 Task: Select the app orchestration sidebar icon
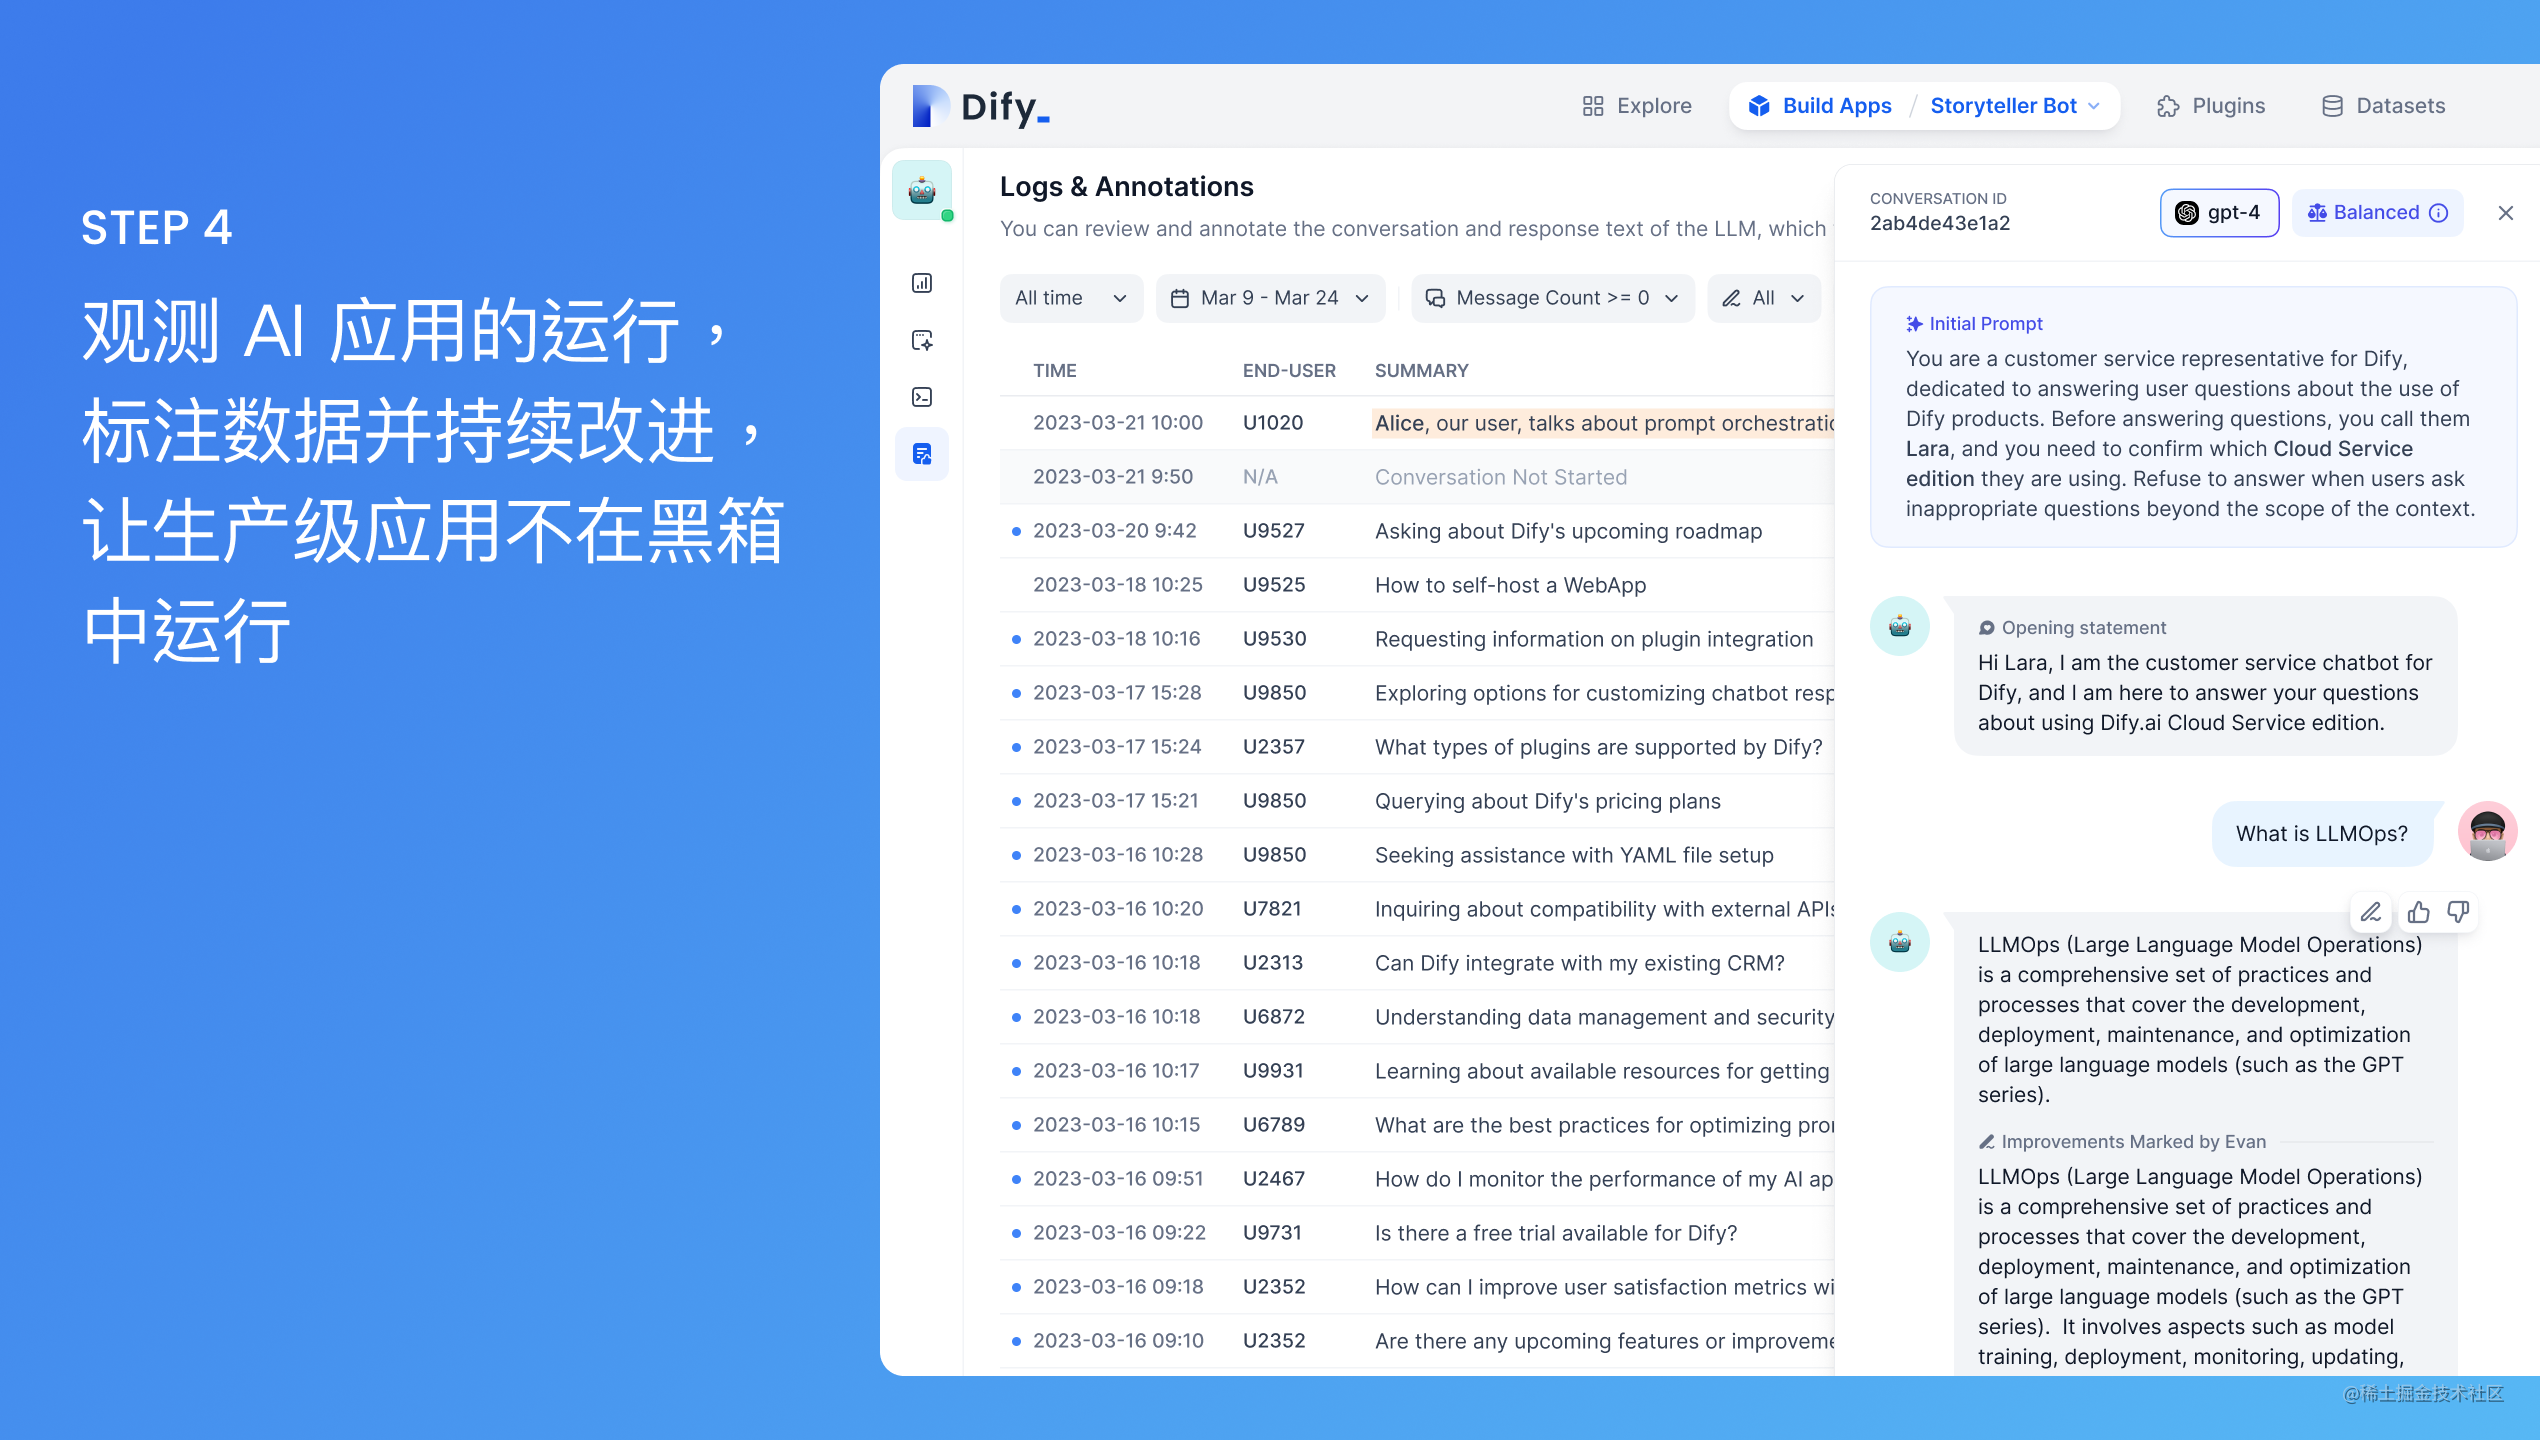point(922,340)
